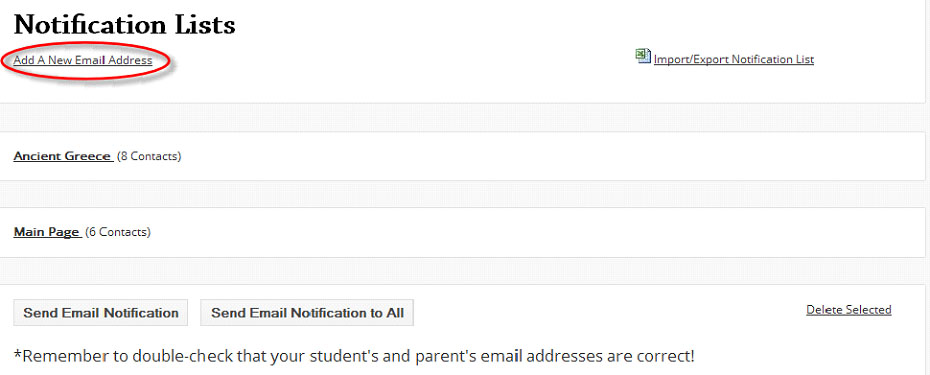Click the 6 Contacts count label
Image resolution: width=930 pixels, height=375 pixels.
click(118, 232)
